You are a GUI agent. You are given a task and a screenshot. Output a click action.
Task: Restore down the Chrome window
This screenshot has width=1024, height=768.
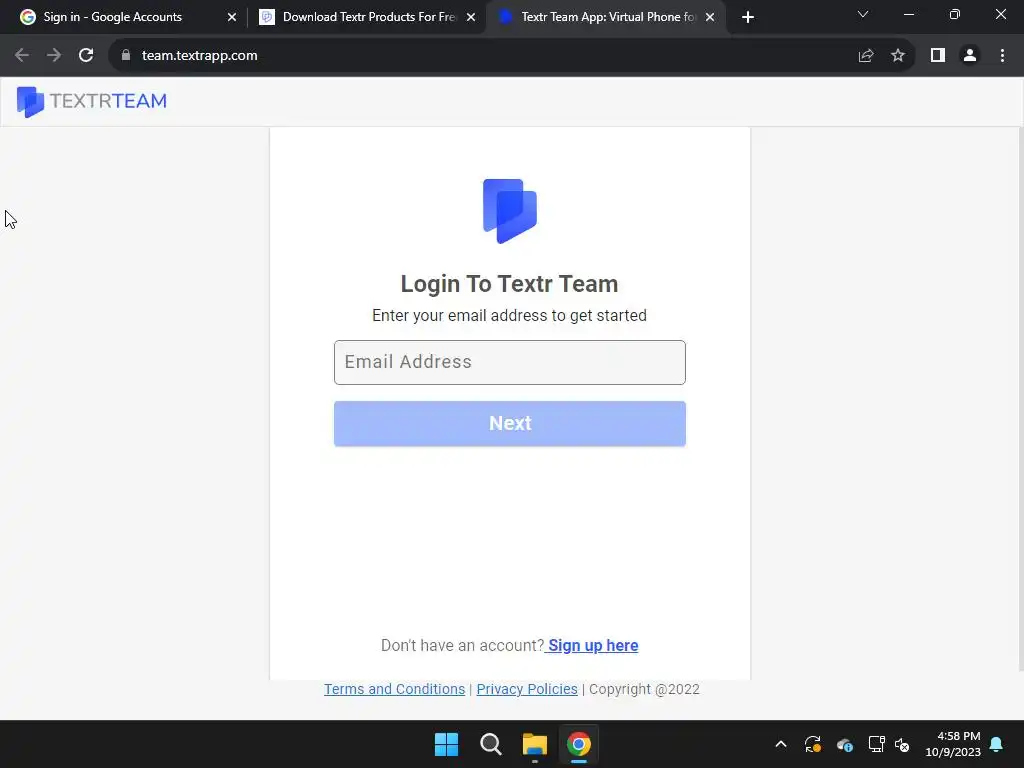point(955,14)
